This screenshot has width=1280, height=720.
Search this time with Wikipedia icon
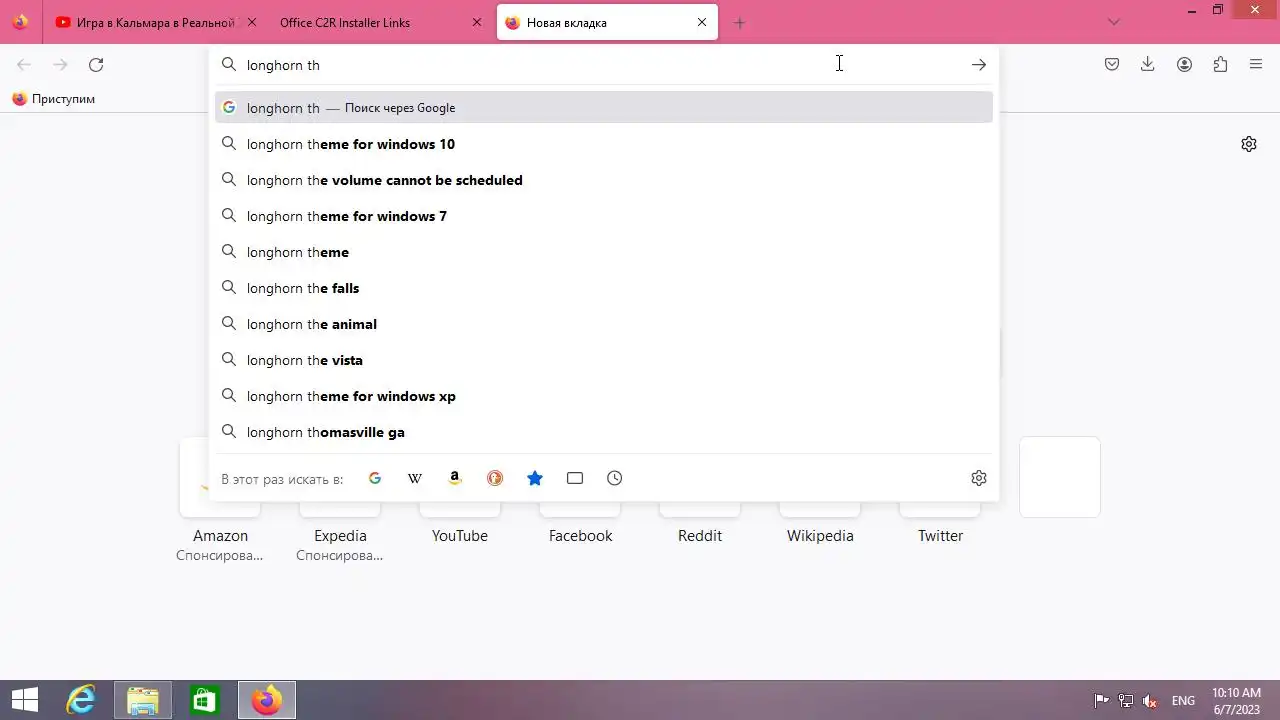(415, 478)
